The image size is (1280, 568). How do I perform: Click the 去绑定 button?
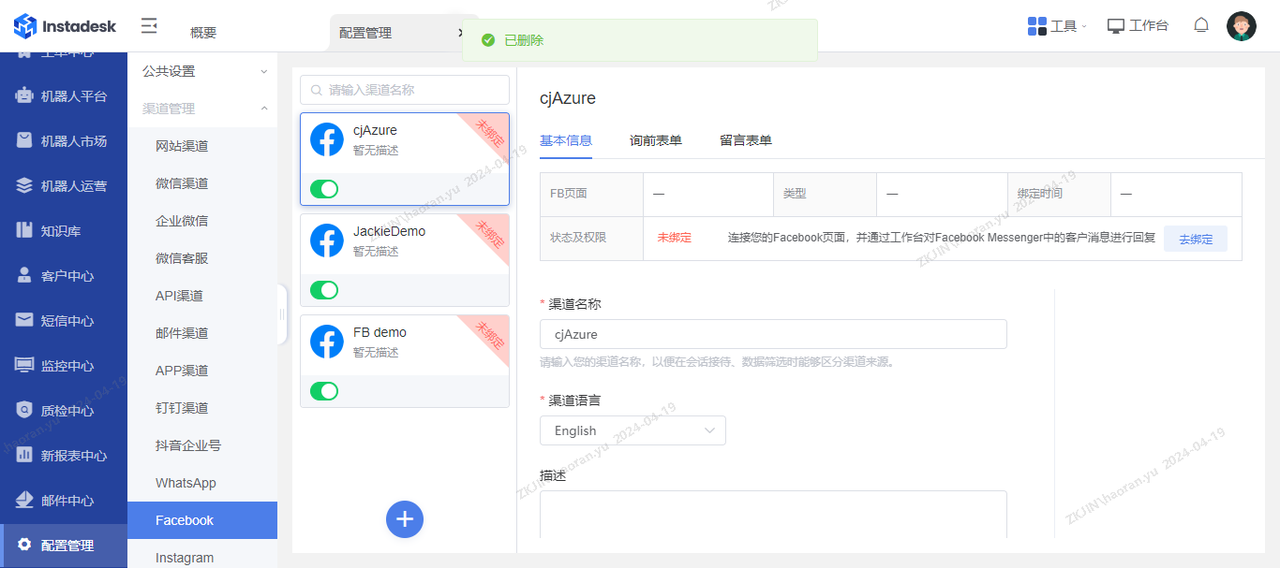[1195, 239]
